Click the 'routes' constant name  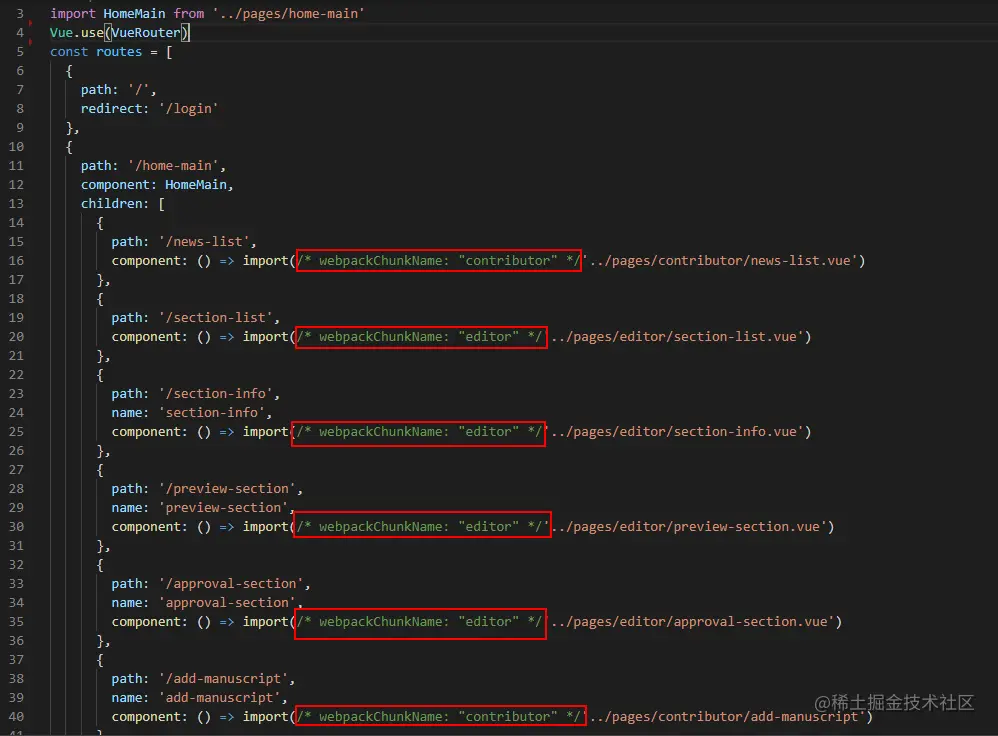(x=119, y=52)
